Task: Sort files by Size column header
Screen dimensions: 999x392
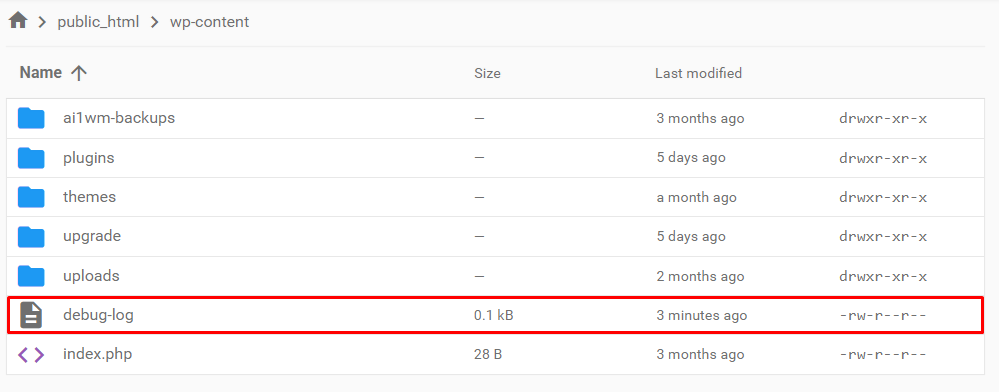Action: tap(487, 73)
